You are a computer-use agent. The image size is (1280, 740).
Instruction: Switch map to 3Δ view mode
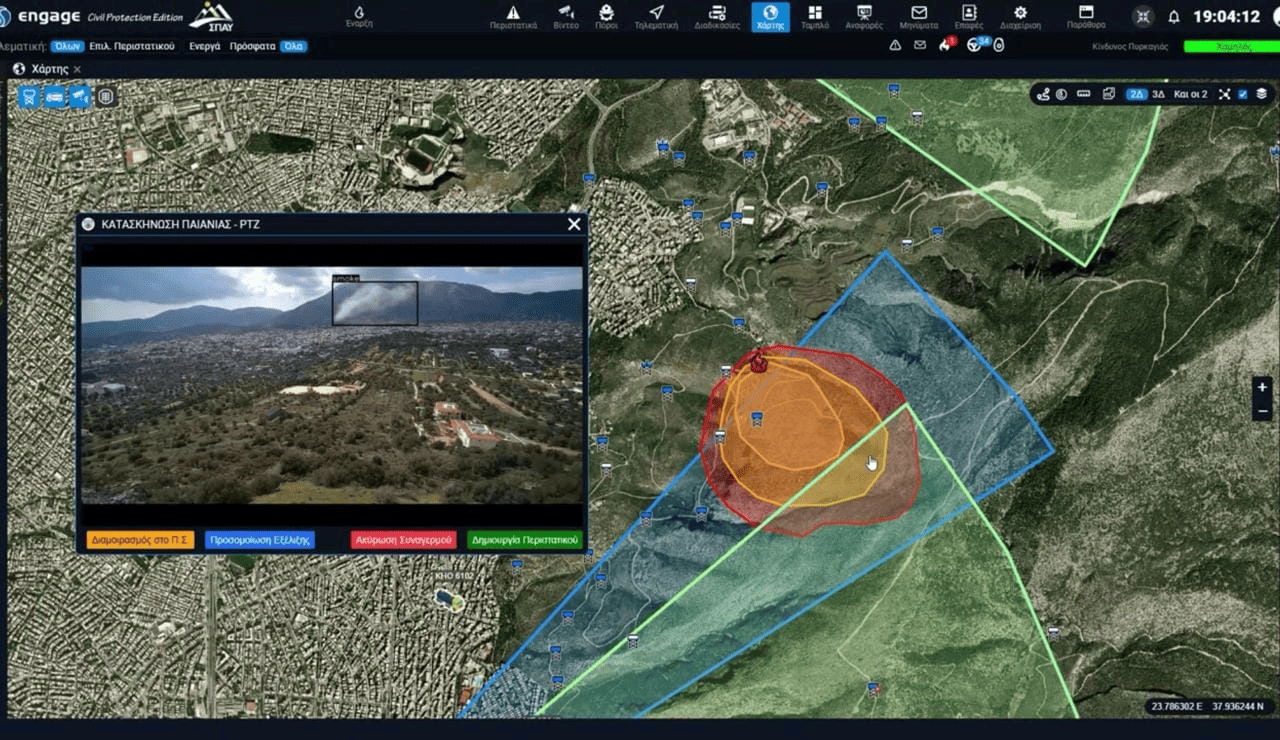pos(1159,94)
